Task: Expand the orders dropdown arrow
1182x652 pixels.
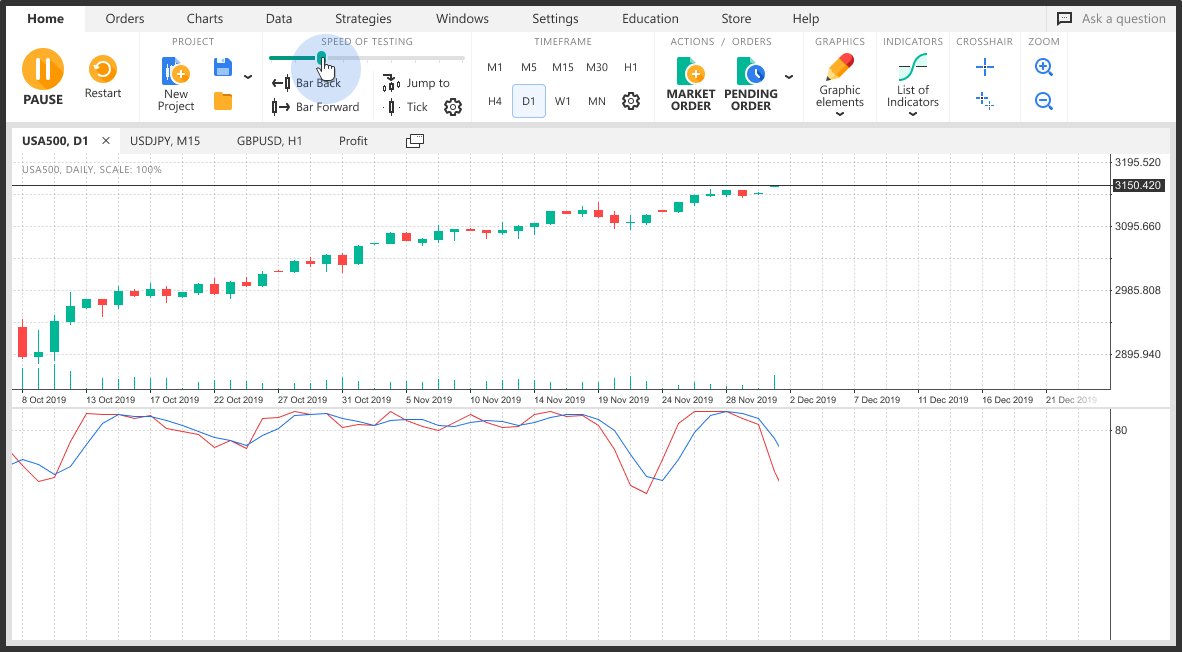Action: tap(789, 77)
